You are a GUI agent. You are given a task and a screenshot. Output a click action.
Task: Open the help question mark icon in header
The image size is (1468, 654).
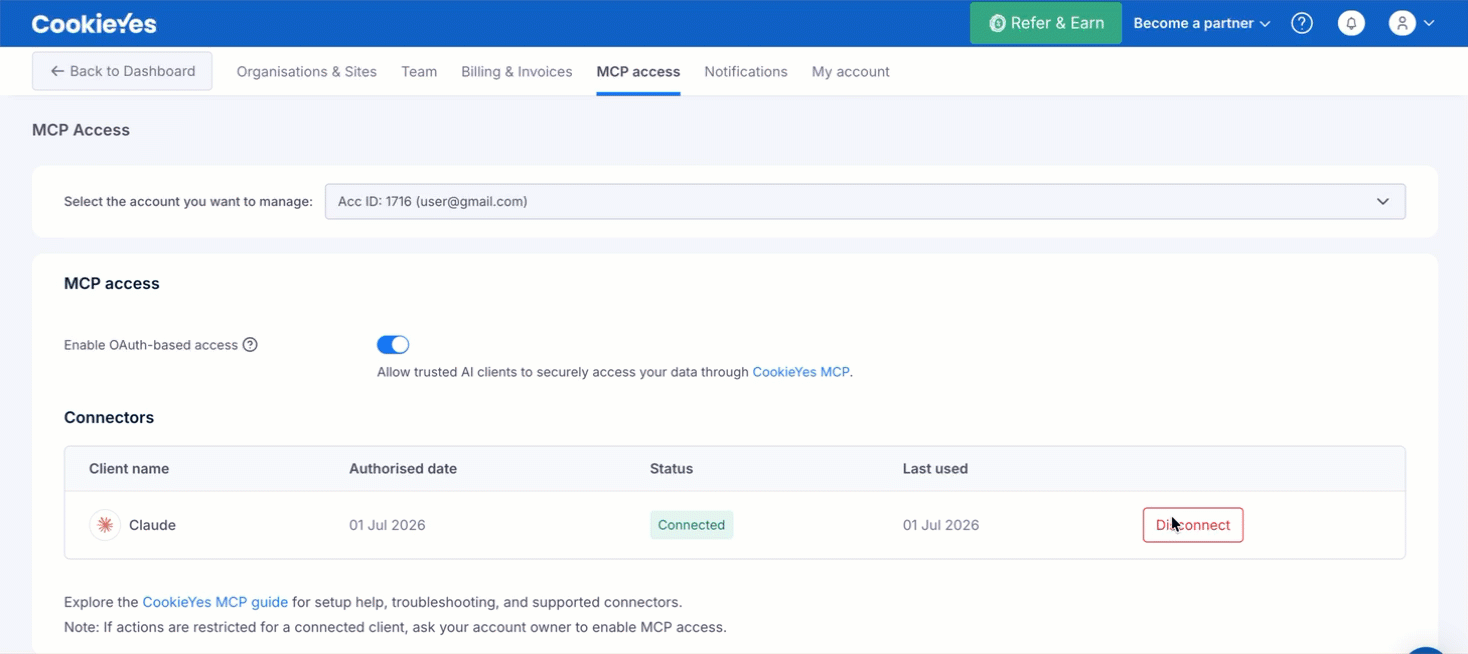coord(1302,23)
